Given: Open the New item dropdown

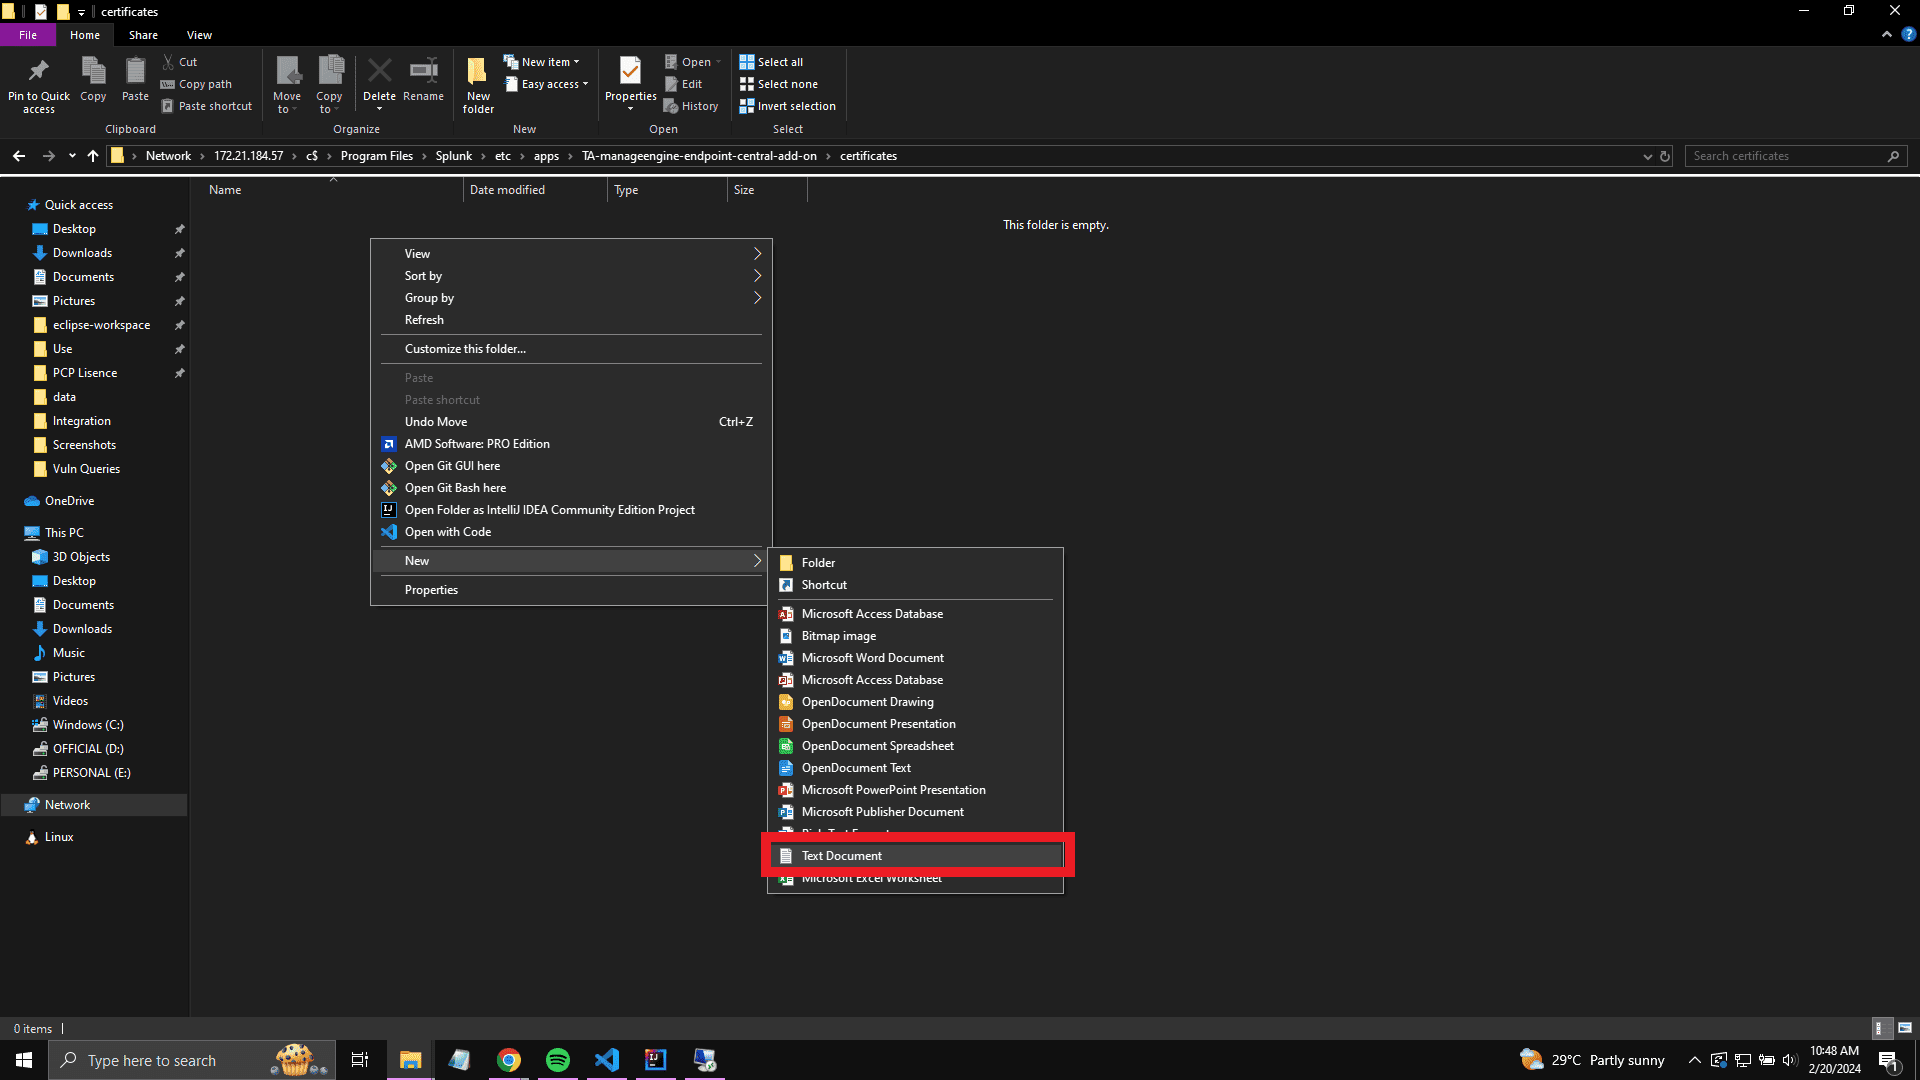Looking at the screenshot, I should 543,61.
